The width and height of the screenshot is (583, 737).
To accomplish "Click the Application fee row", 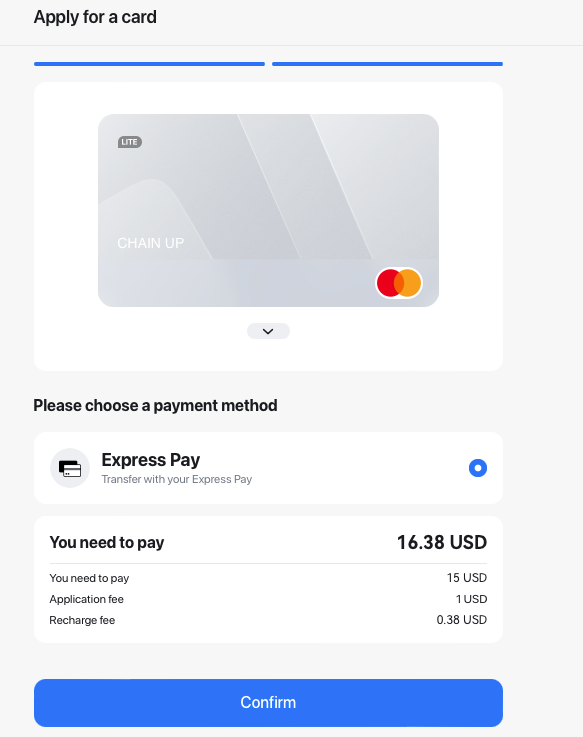I will (268, 599).
